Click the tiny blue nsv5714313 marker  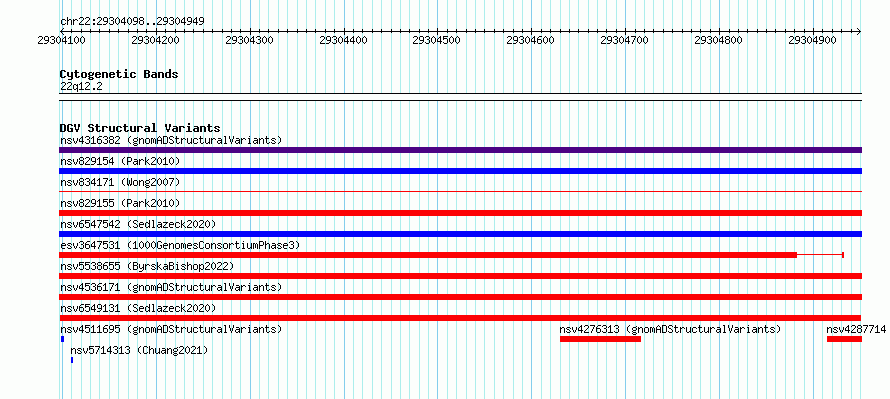point(72,360)
